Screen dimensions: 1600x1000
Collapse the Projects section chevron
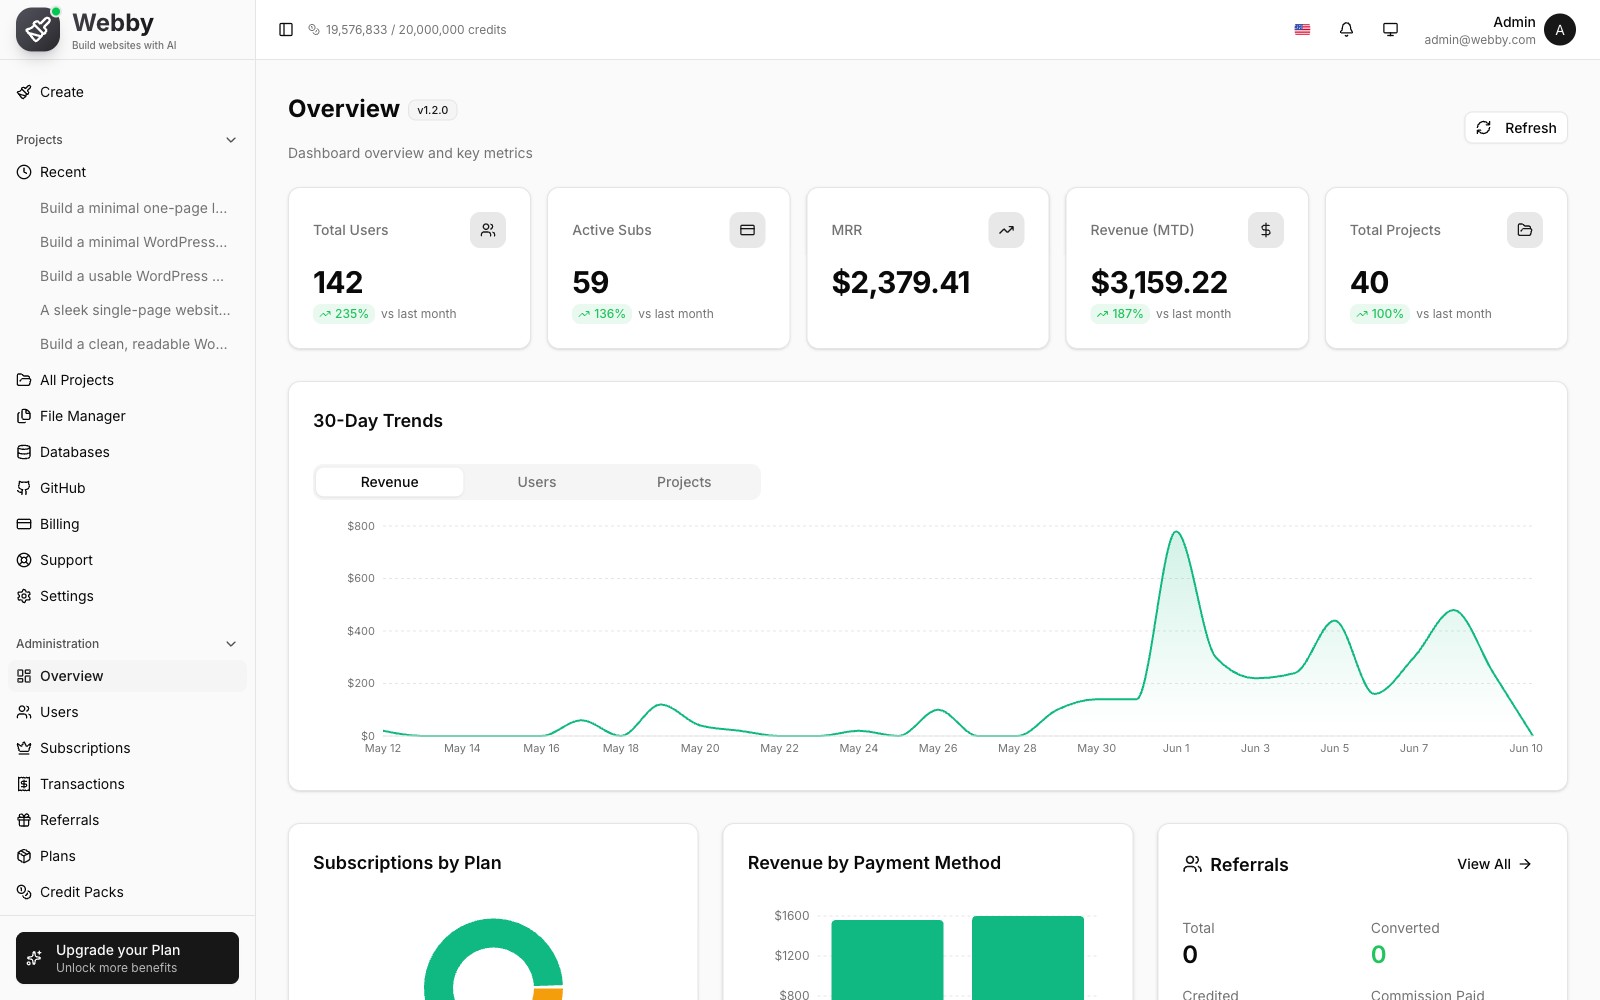point(231,140)
